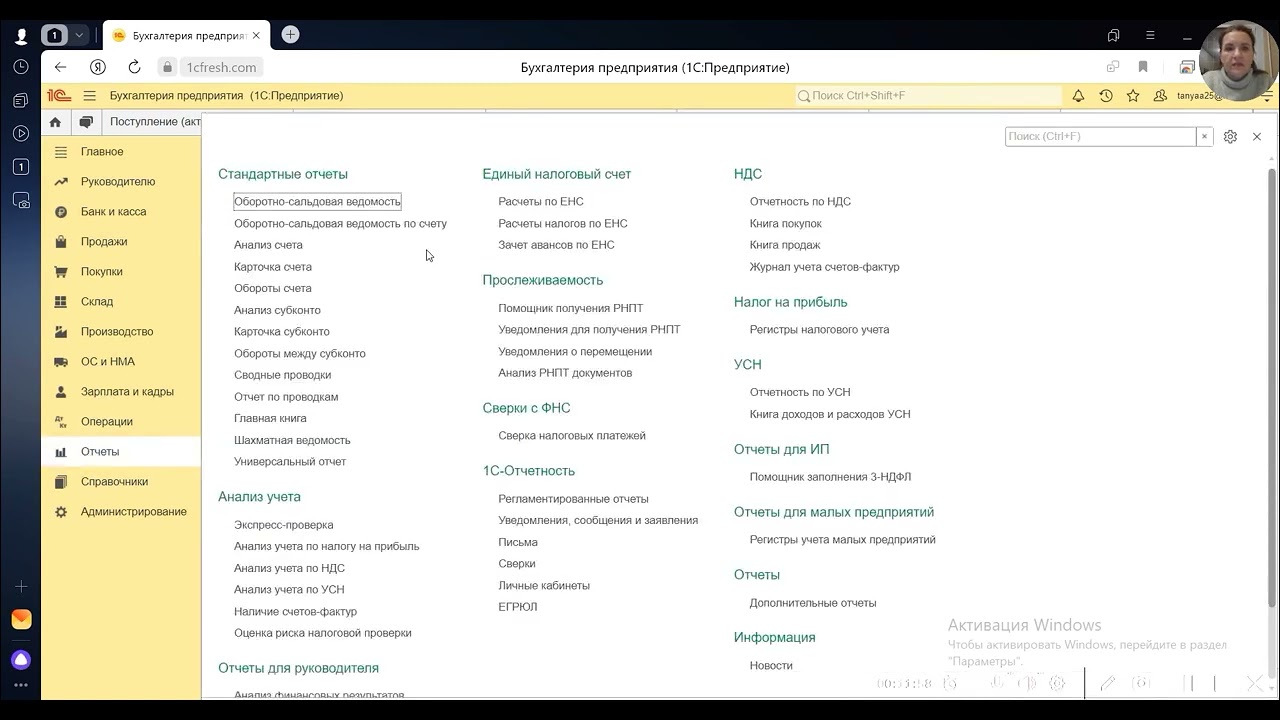
Task: Bookmark the page in the address bar
Action: tap(1142, 67)
